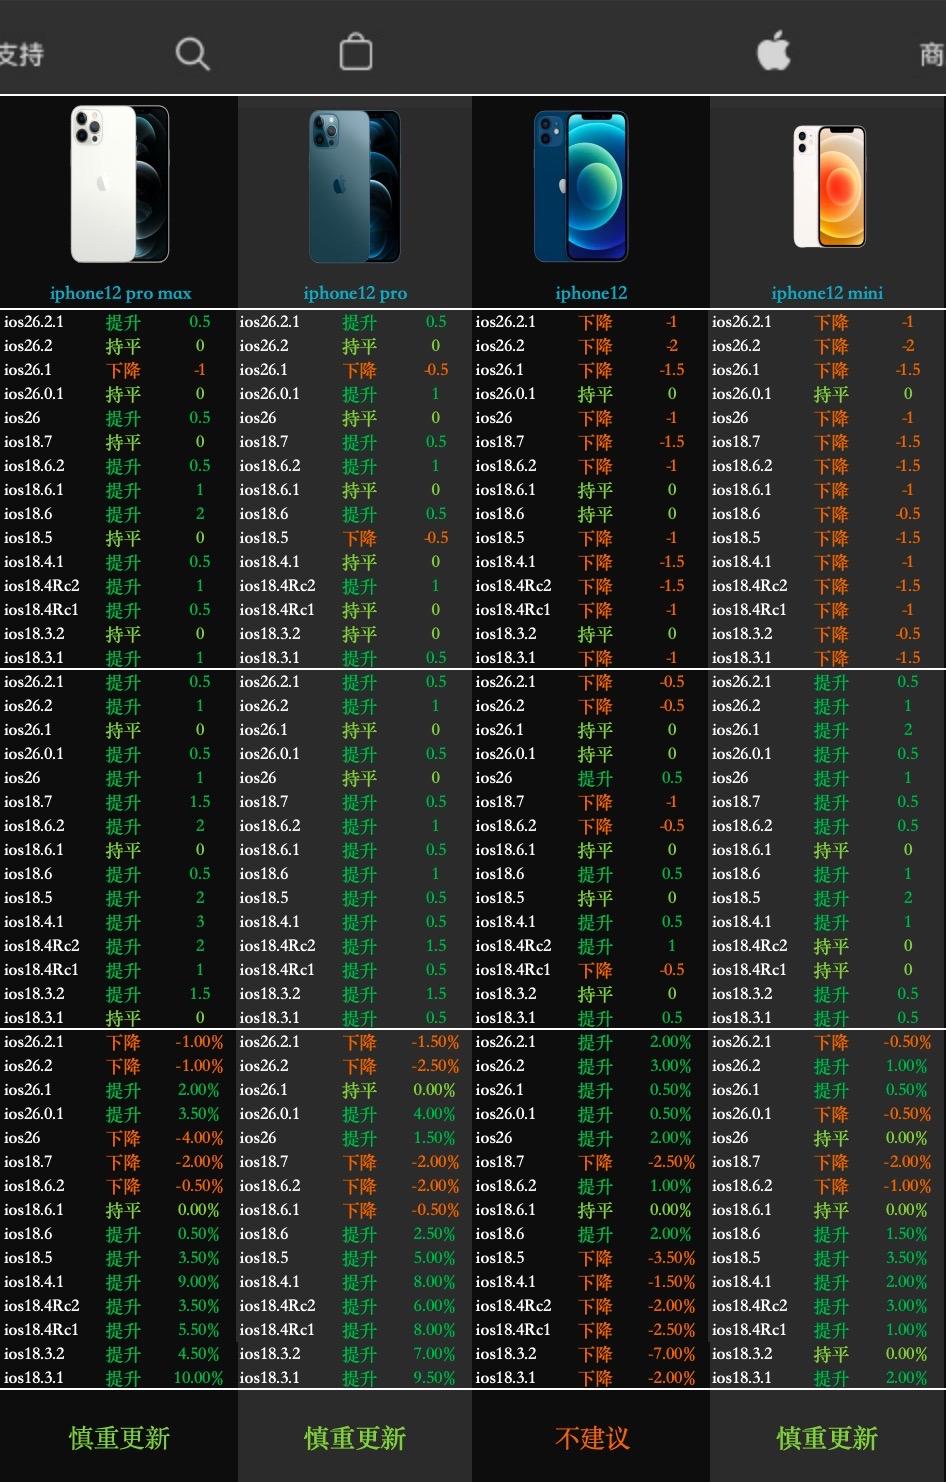Select the 9.00% value for pro max
The image size is (946, 1482).
point(198,1282)
